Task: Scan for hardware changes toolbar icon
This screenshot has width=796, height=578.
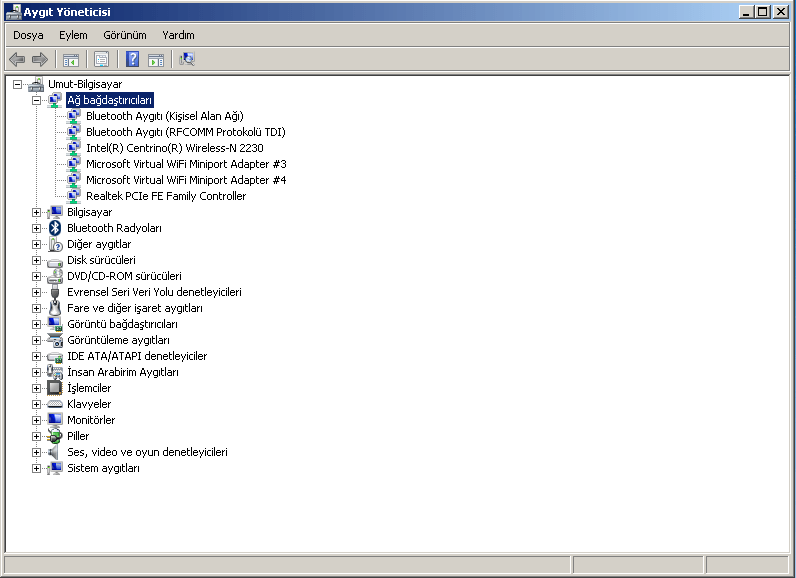Action: 187,59
